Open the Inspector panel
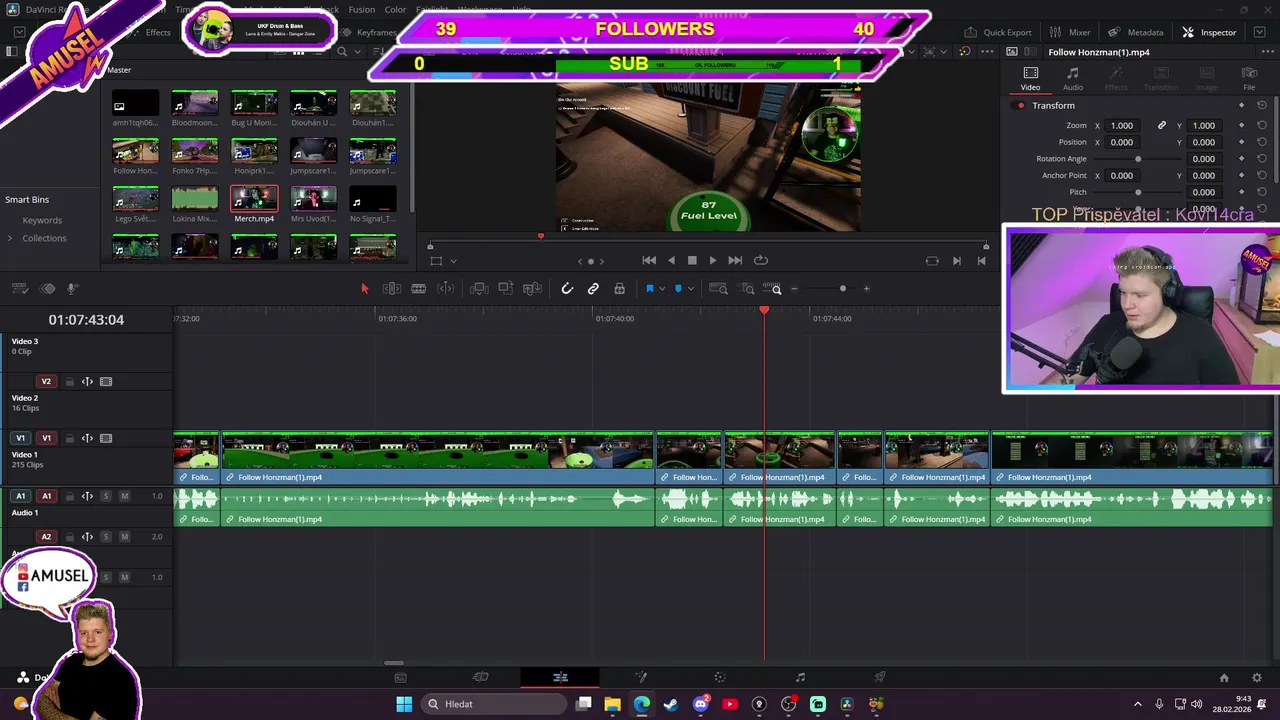This screenshot has width=1280, height=720. (1209, 32)
